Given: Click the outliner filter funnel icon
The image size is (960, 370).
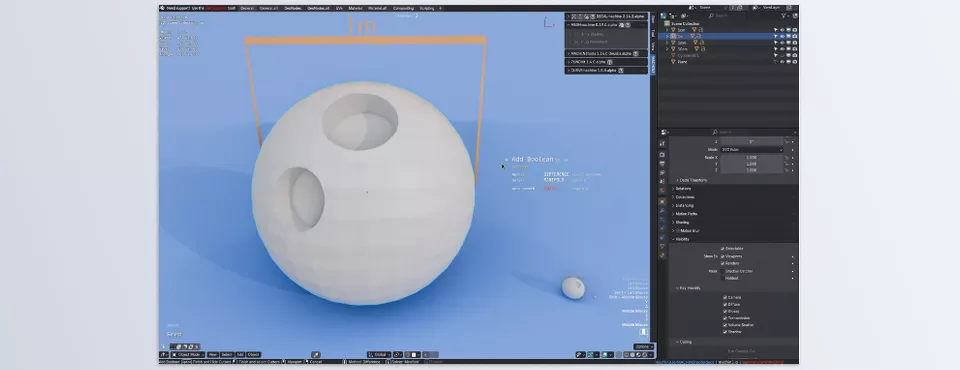Looking at the screenshot, I should point(783,15).
